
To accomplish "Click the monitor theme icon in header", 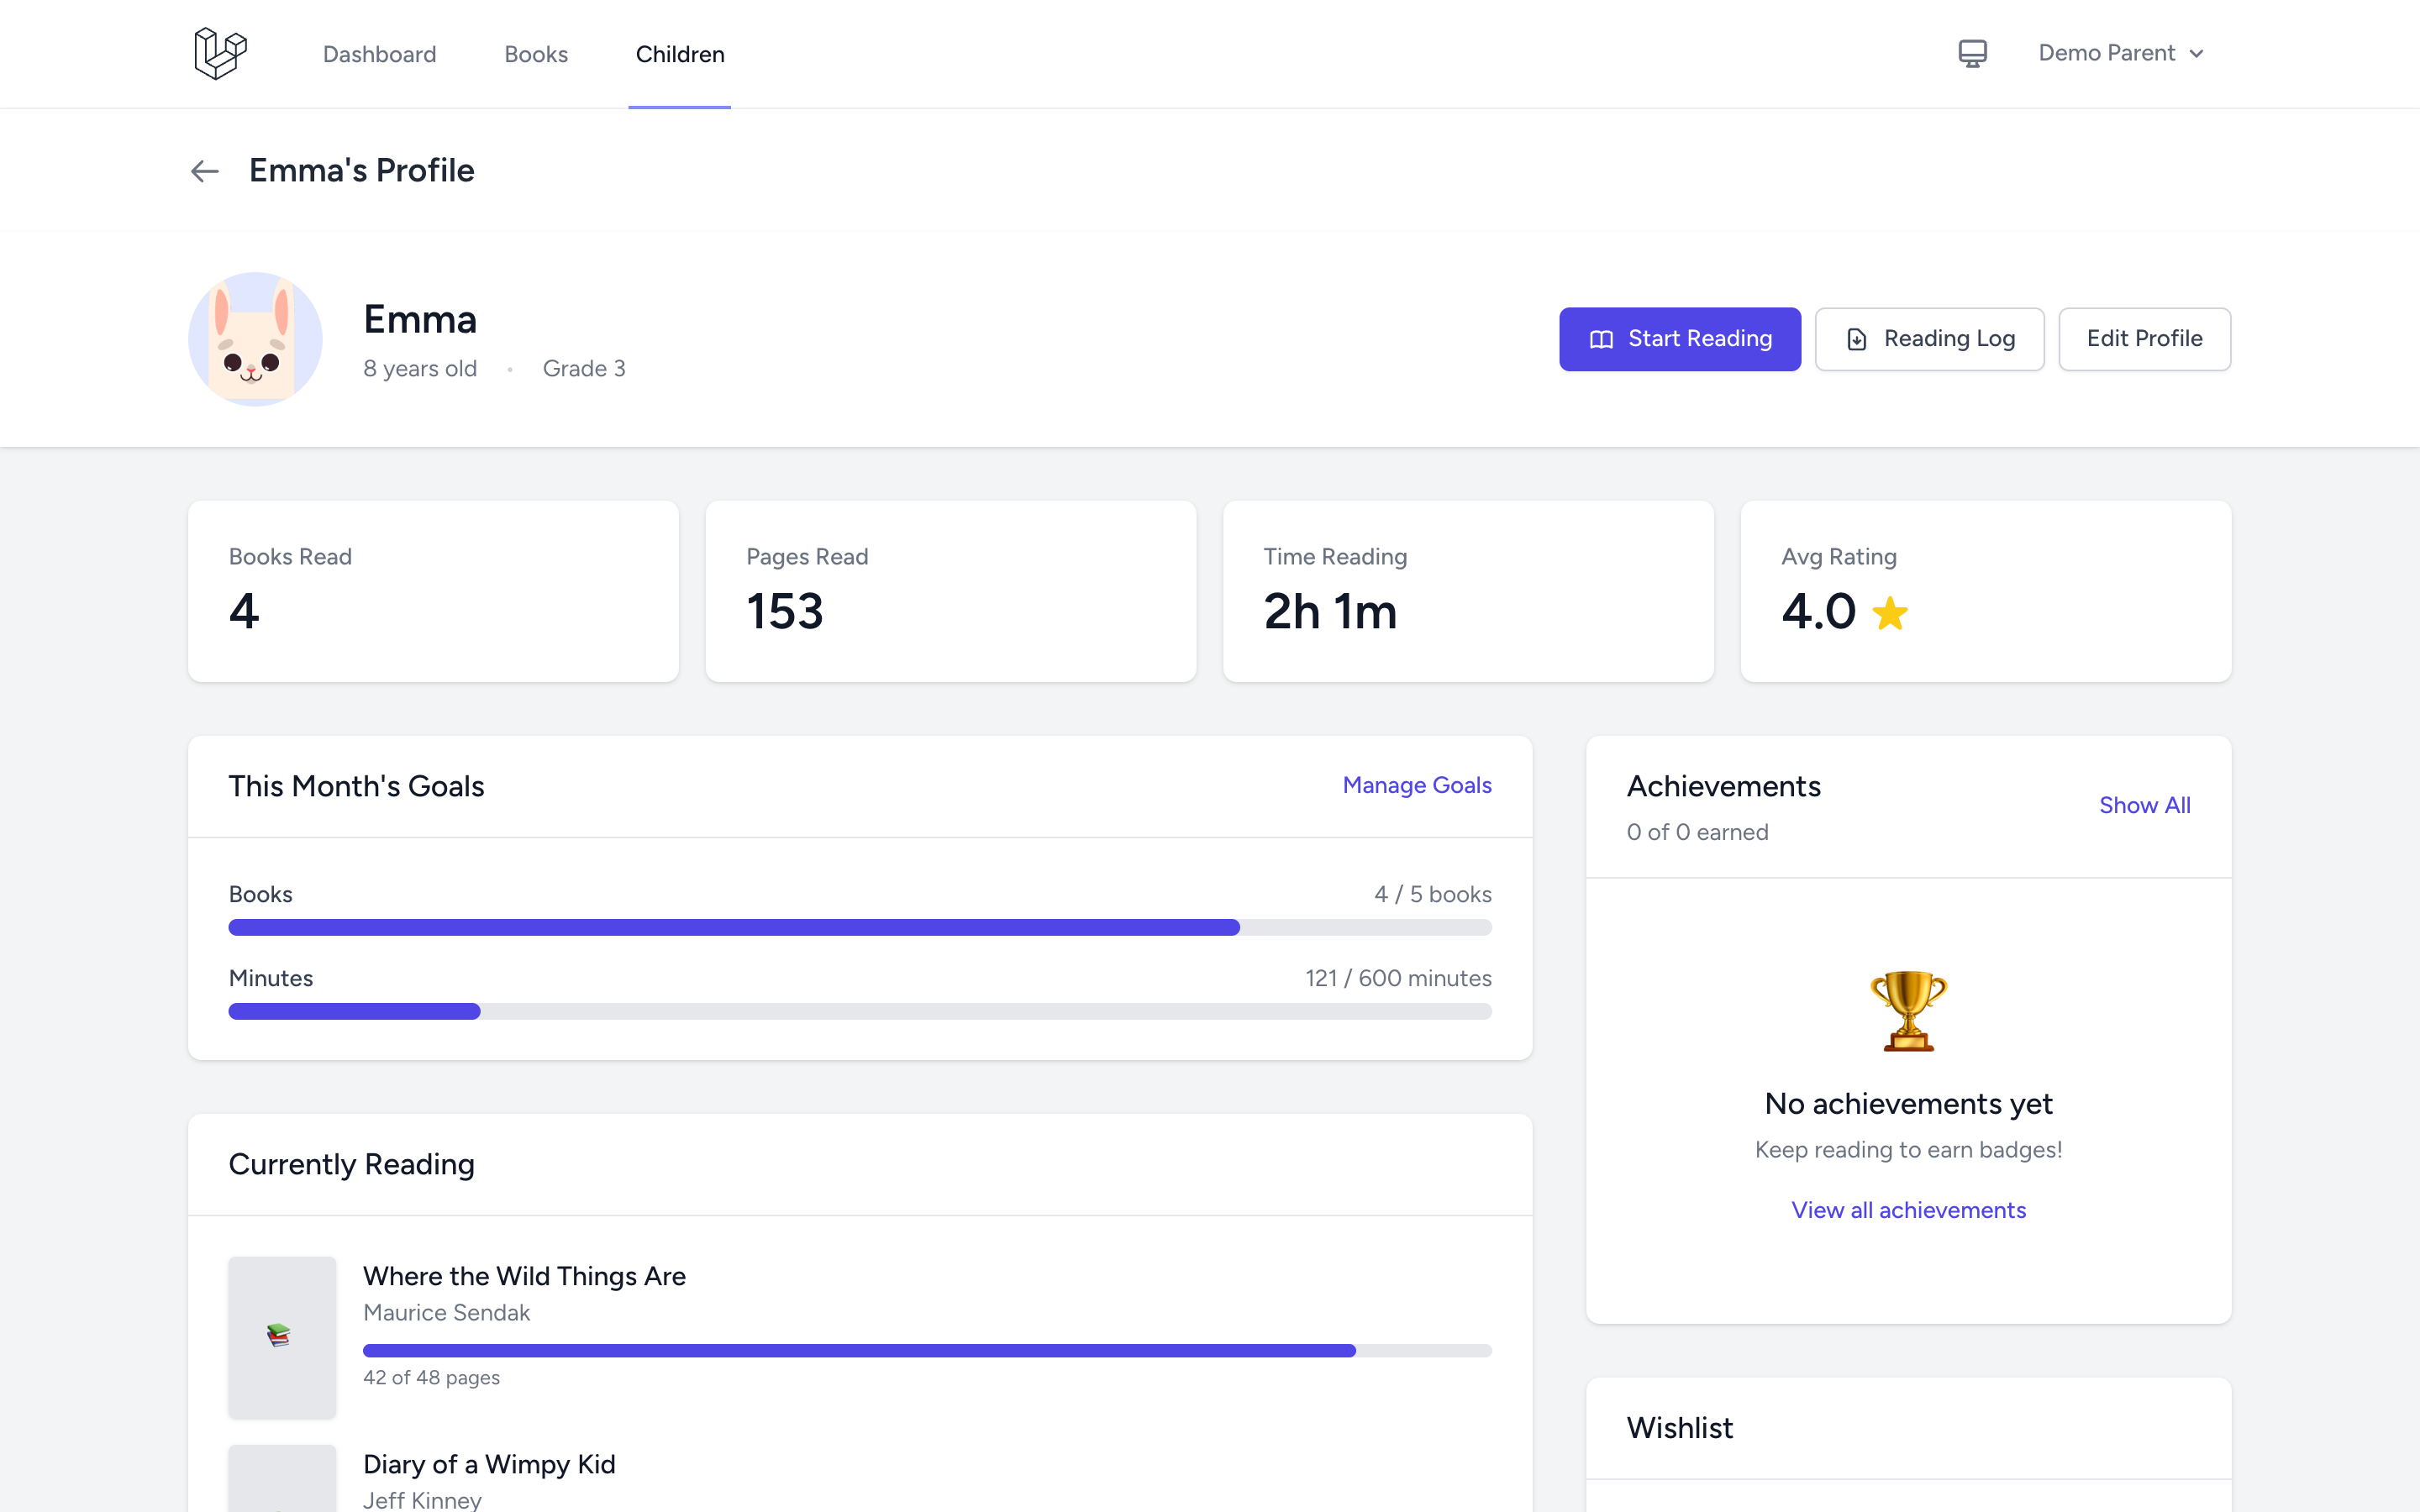I will coord(1972,53).
